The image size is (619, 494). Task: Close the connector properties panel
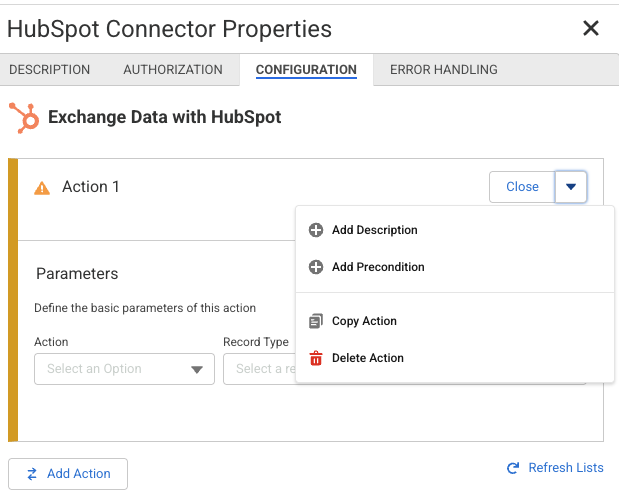[x=591, y=28]
